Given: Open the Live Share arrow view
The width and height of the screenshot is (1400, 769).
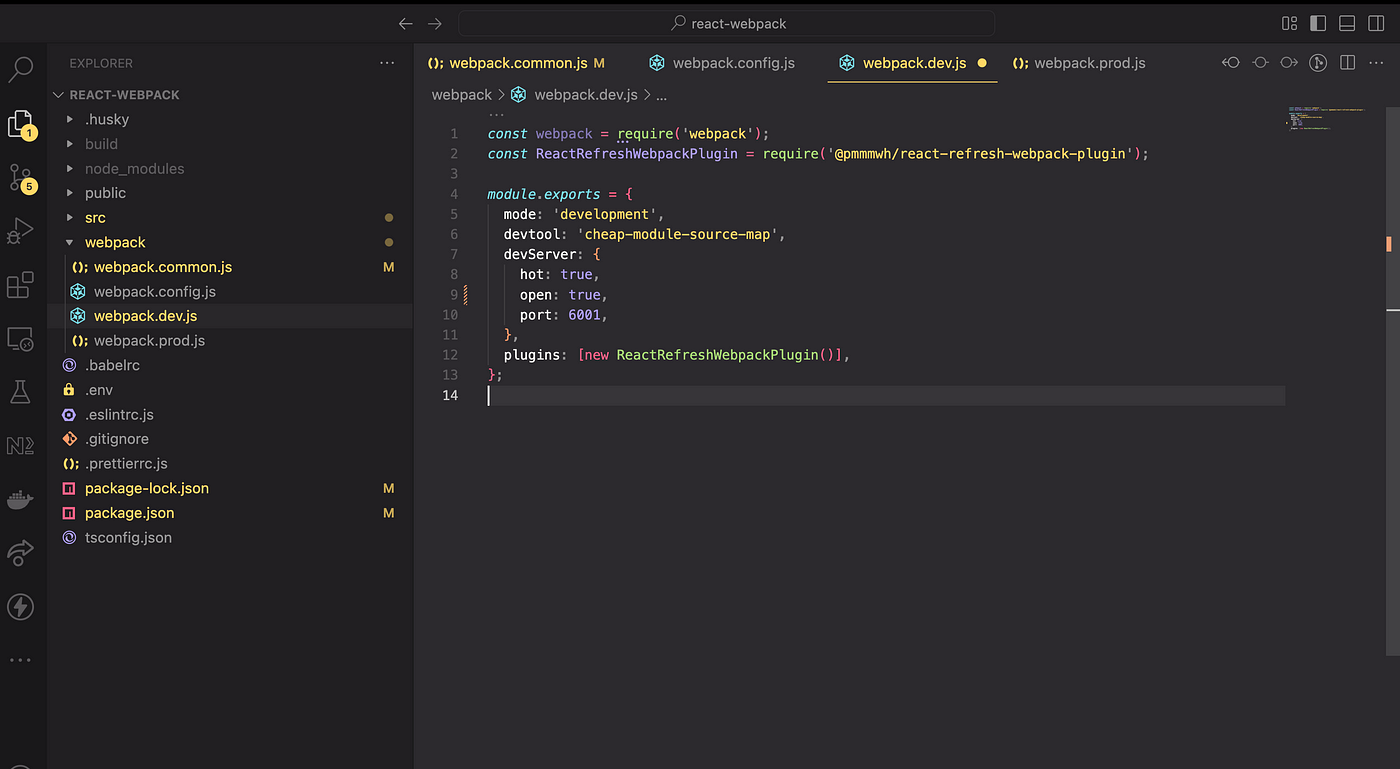Looking at the screenshot, I should (x=20, y=552).
